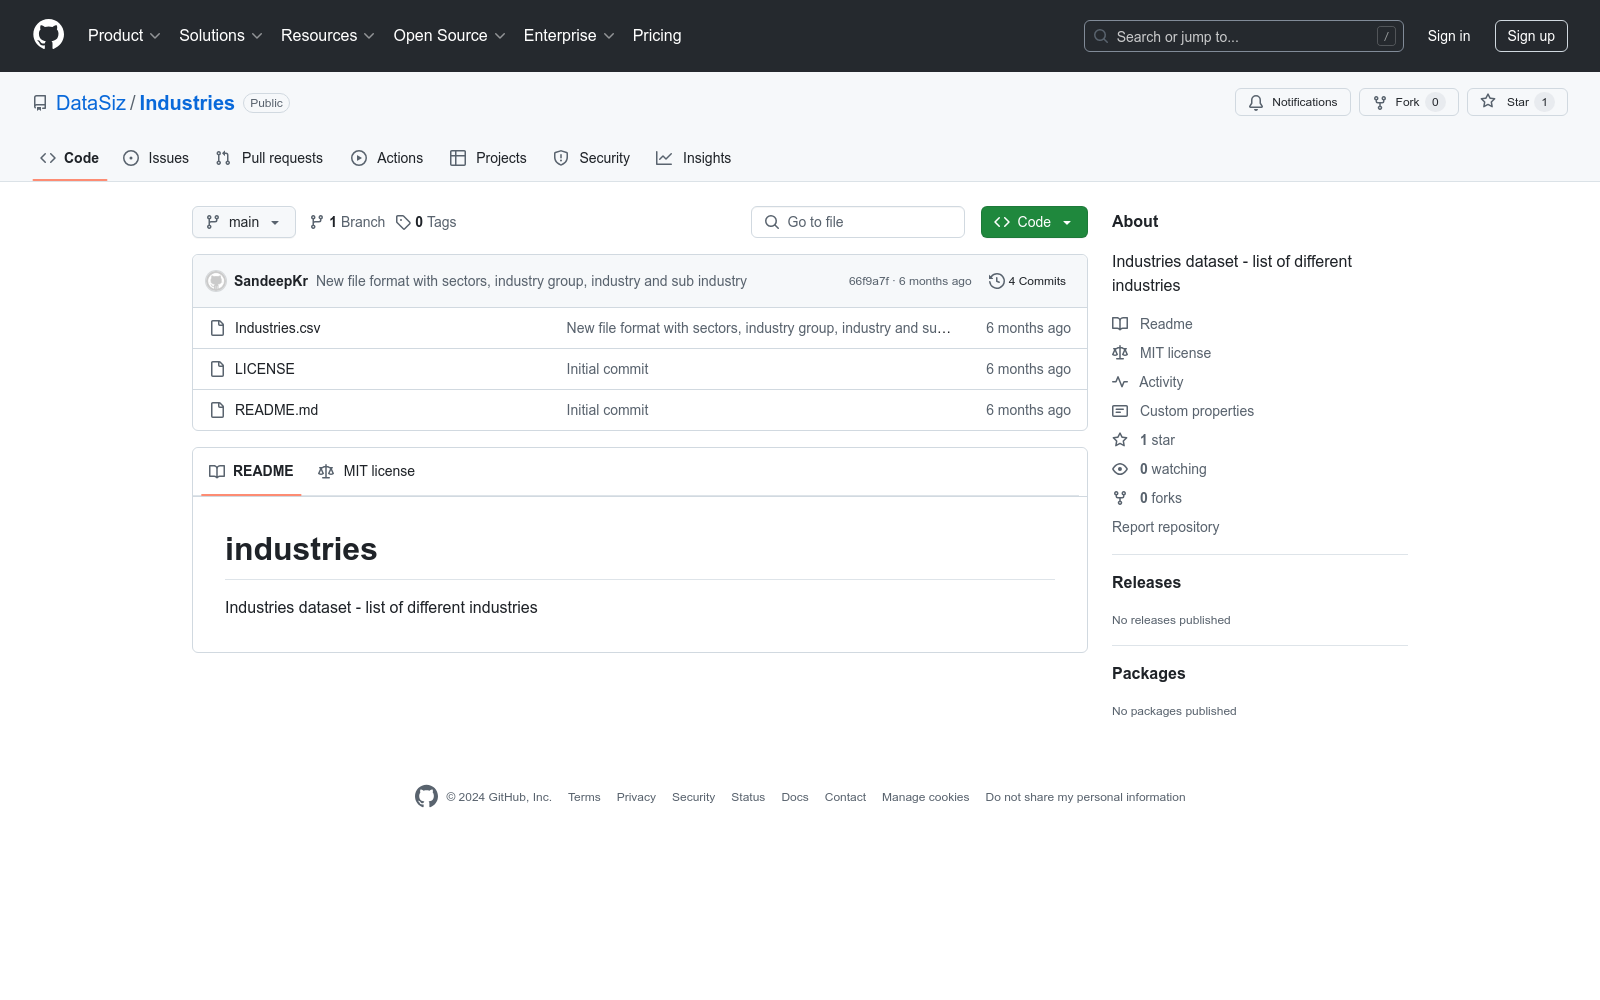The height and width of the screenshot is (1000, 1600).
Task: Click the README.md file icon
Action: click(x=217, y=410)
